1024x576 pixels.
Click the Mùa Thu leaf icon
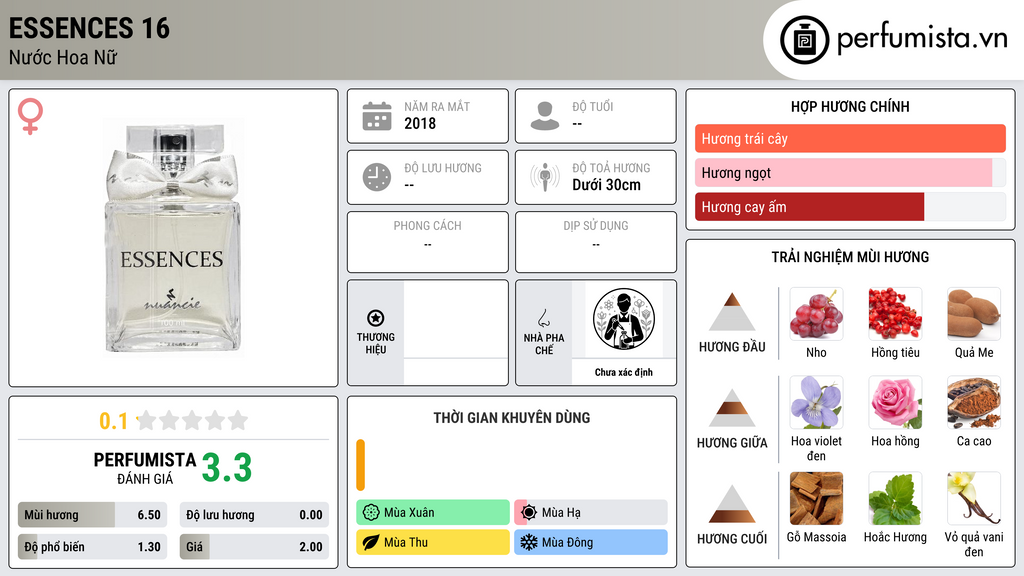pos(371,542)
